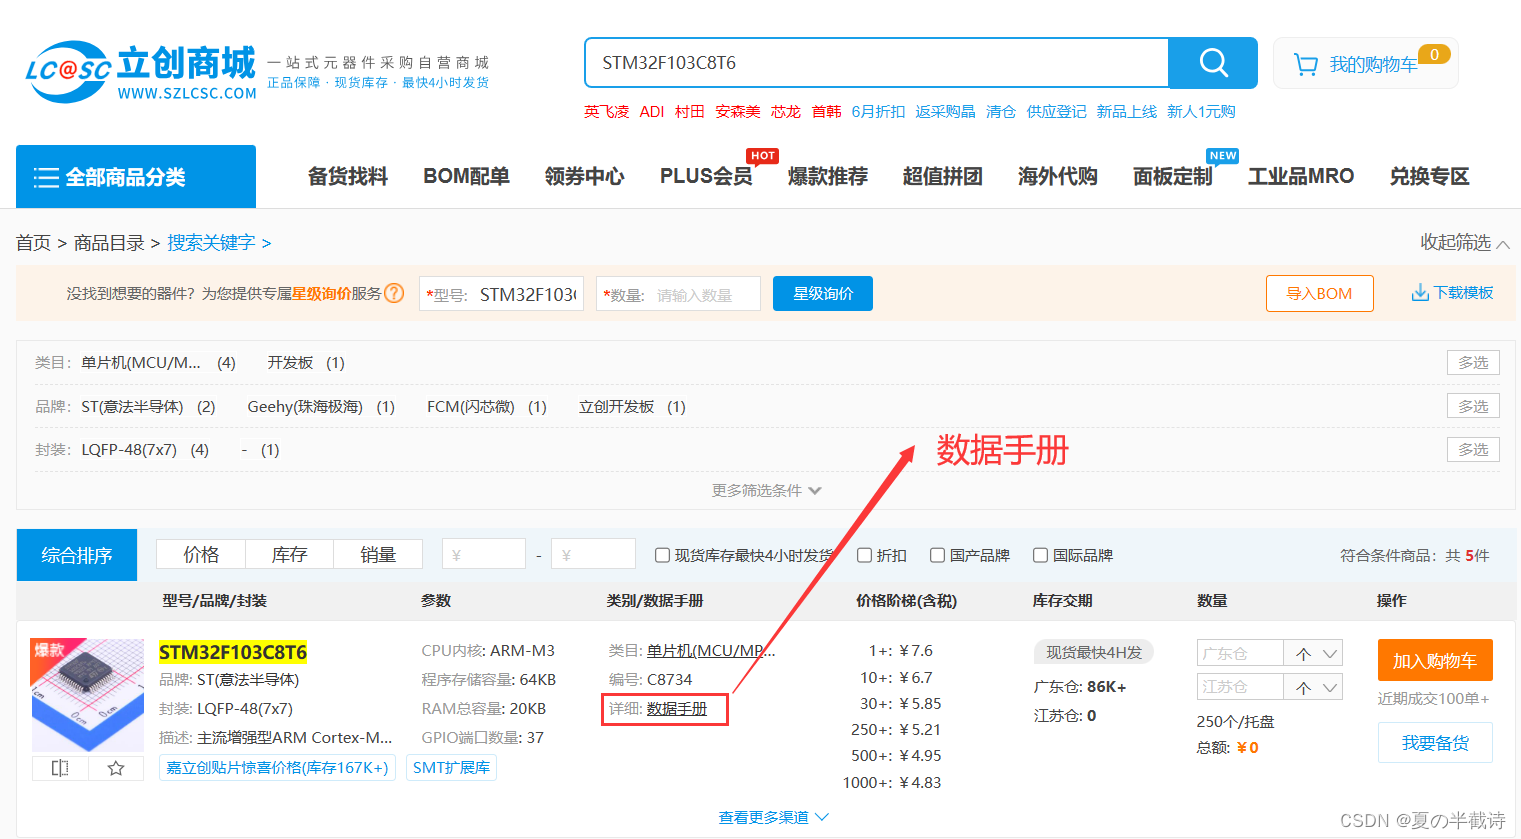Image resolution: width=1521 pixels, height=839 pixels.
Task: Open 领券中心 nav item
Action: tap(585, 176)
